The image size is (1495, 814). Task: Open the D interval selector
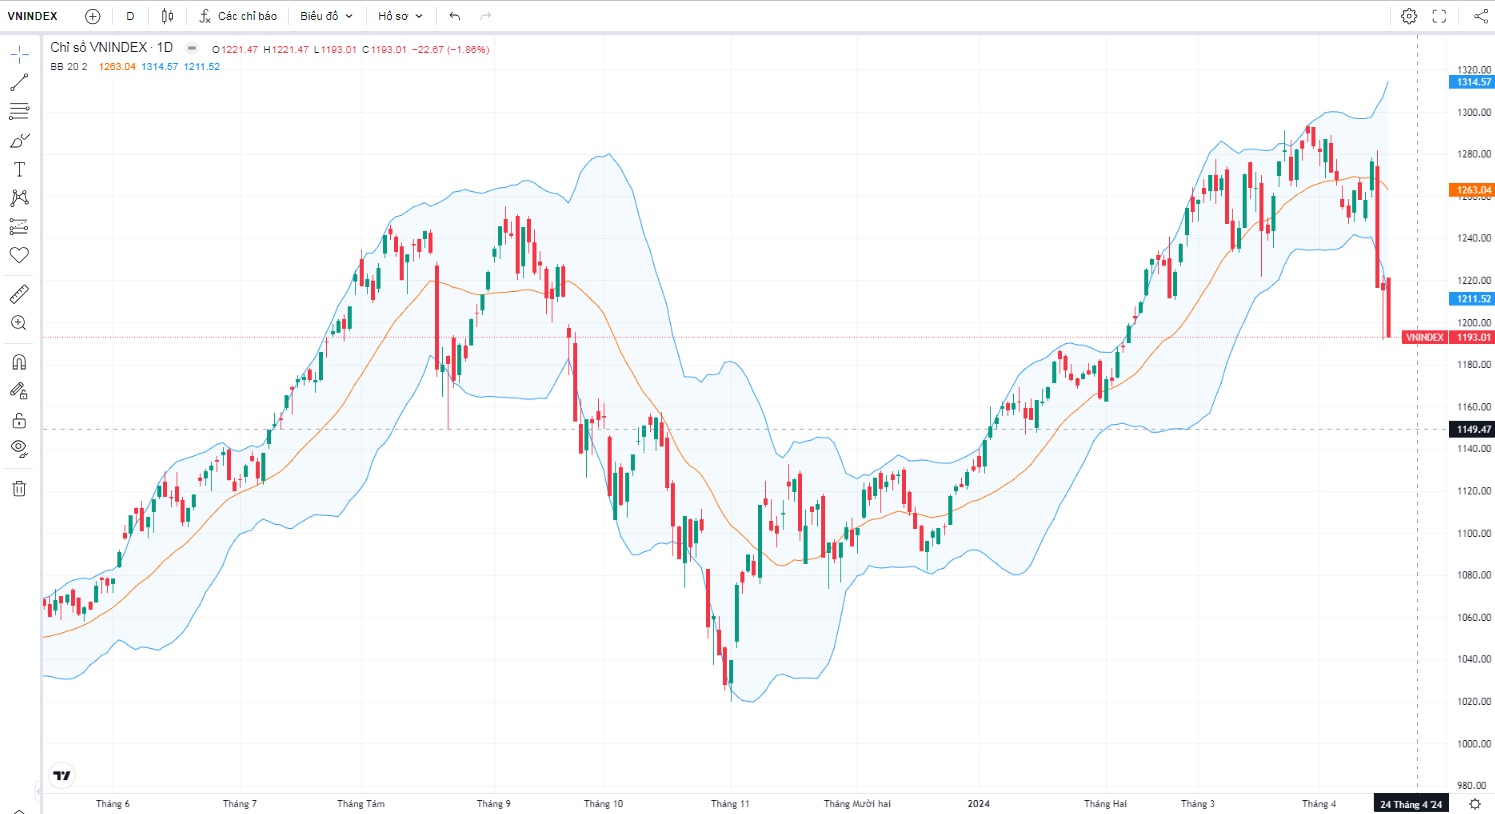click(130, 16)
